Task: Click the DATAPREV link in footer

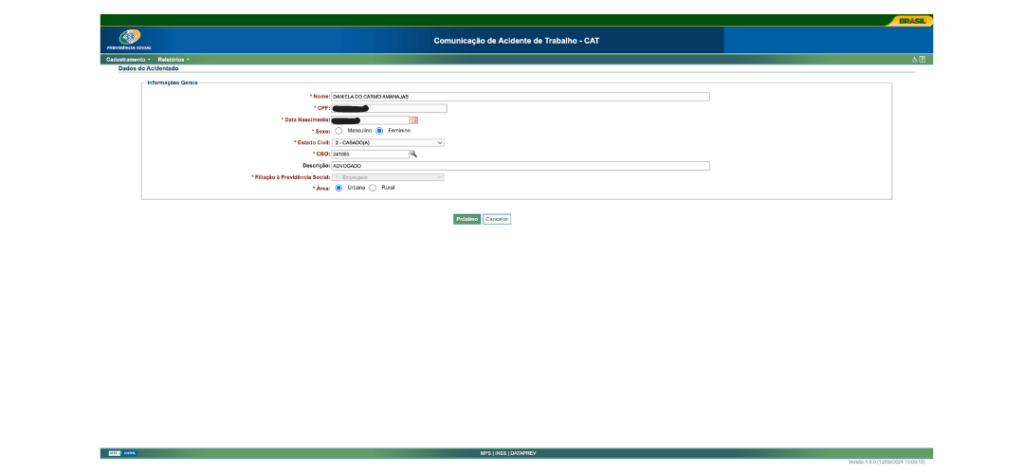Action: tap(524, 453)
